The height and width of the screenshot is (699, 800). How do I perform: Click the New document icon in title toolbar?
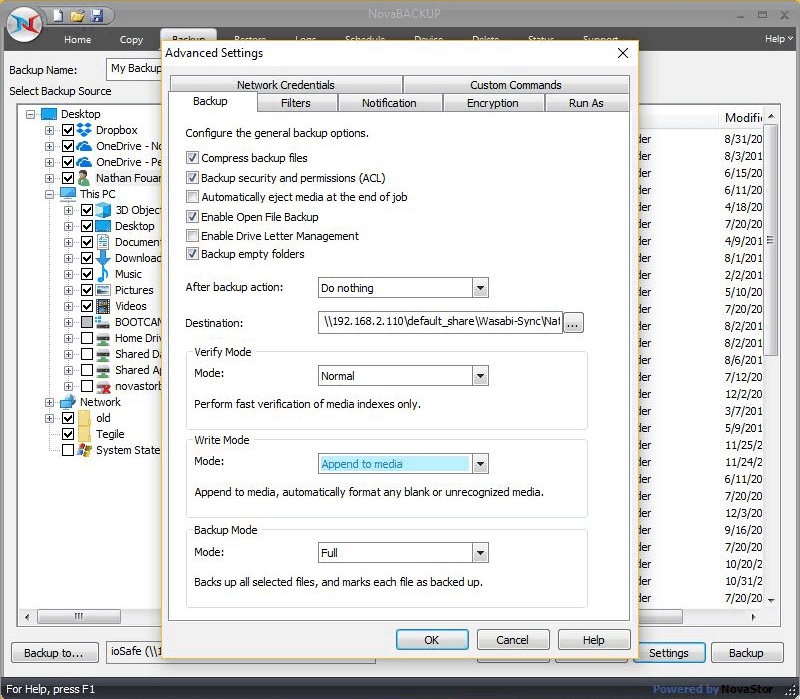tap(58, 16)
